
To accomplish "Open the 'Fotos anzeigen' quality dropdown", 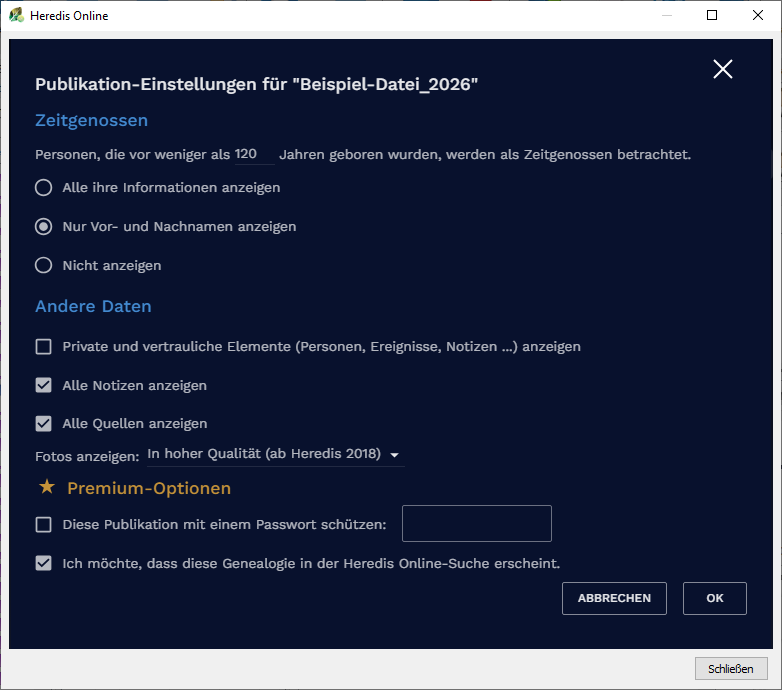I will pos(273,454).
